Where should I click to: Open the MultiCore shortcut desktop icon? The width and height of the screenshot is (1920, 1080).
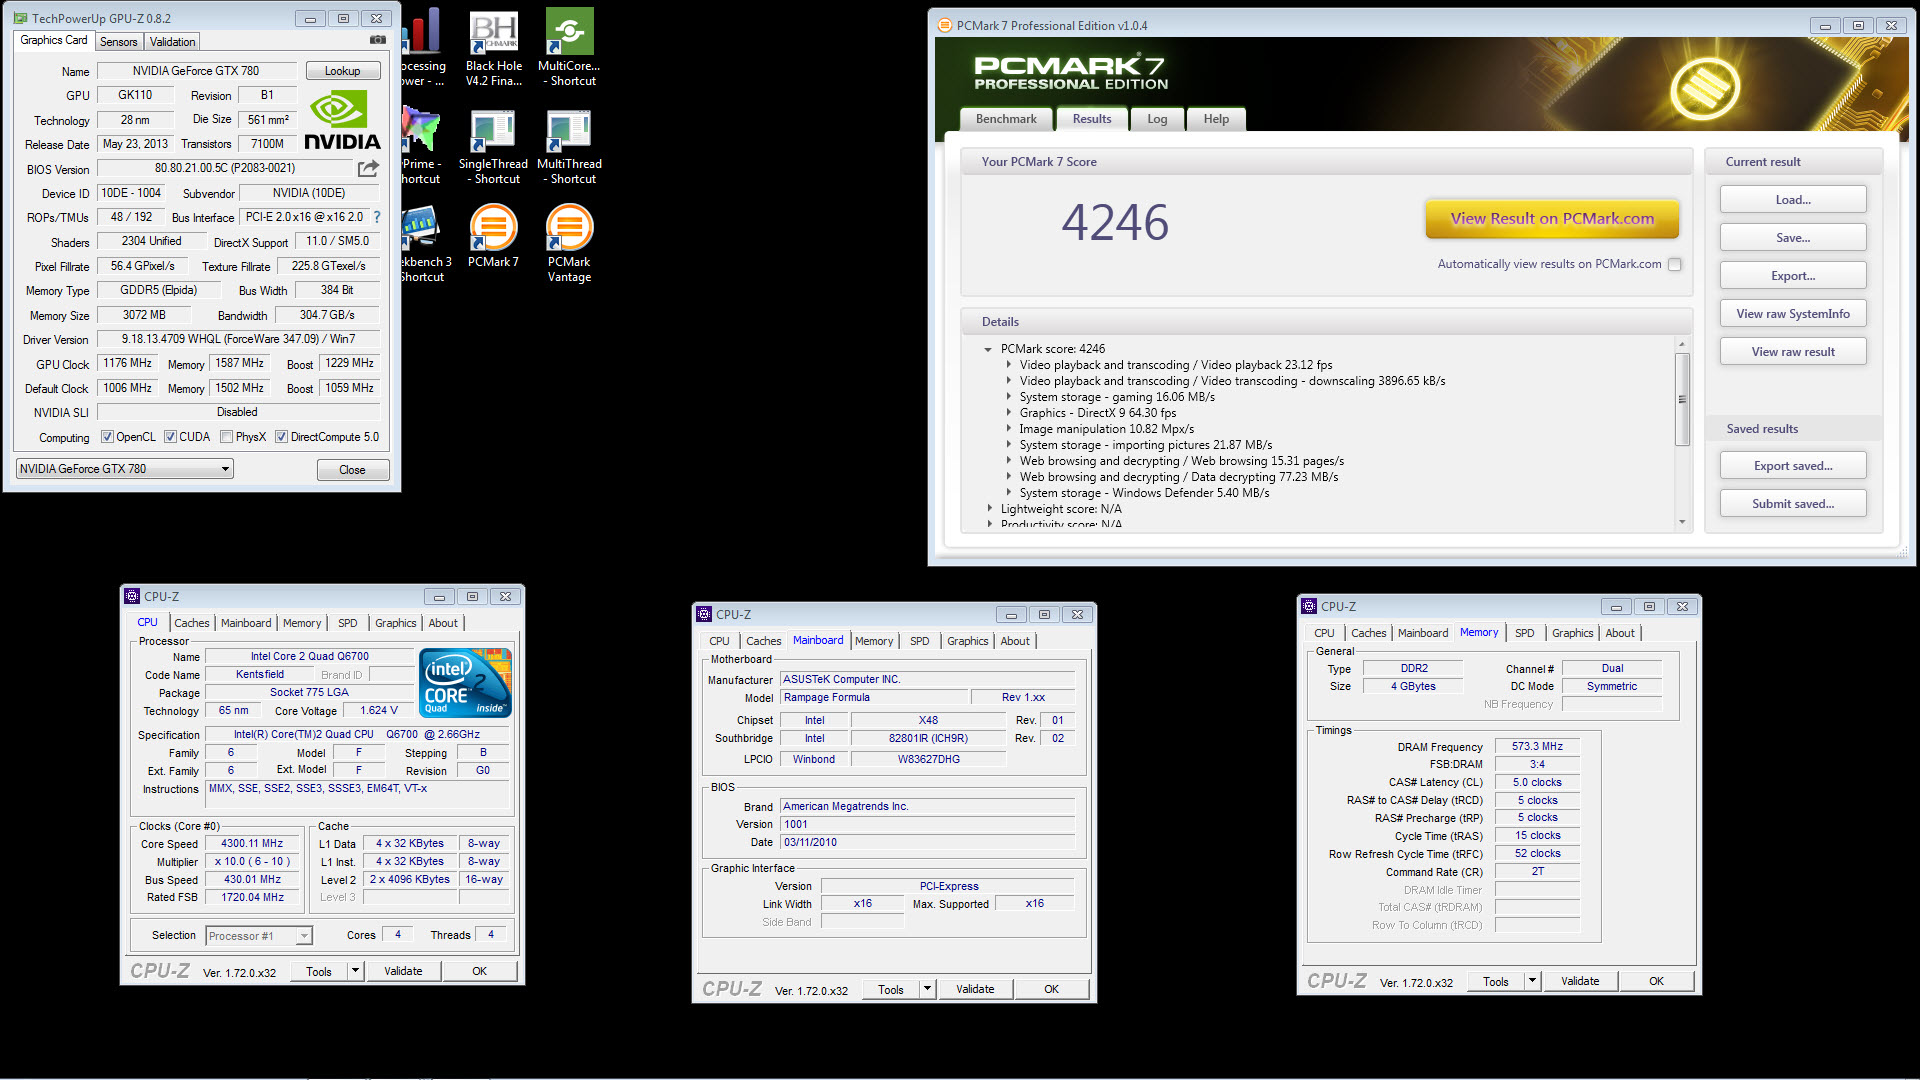(569, 47)
